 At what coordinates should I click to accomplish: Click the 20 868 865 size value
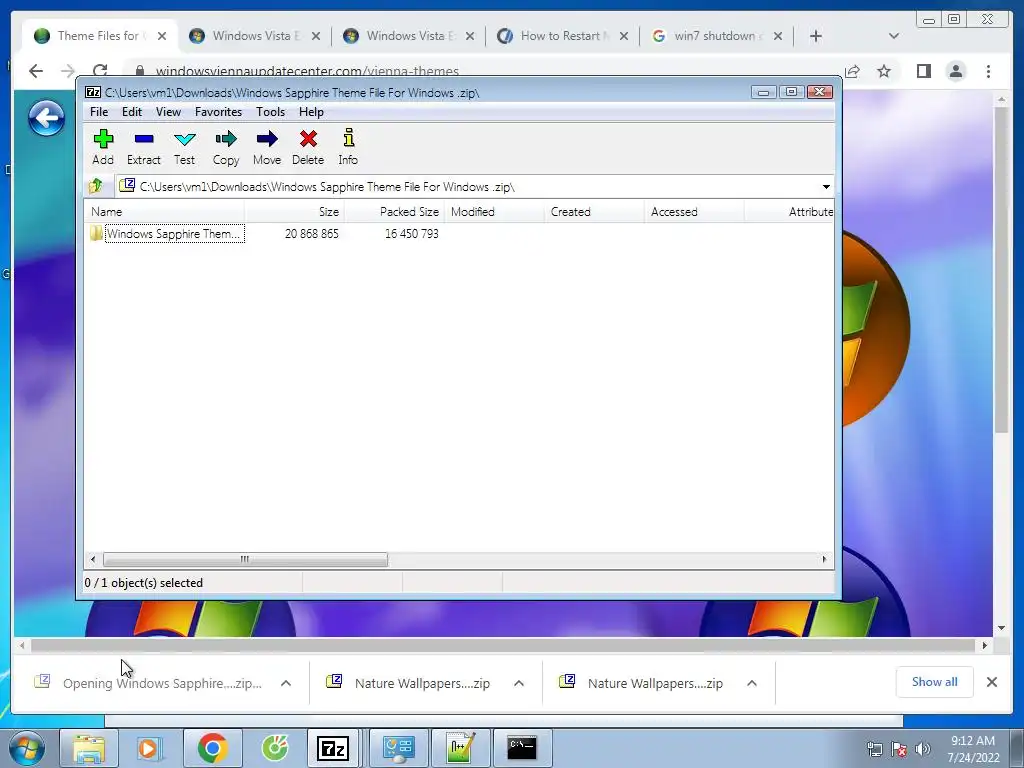coord(312,234)
